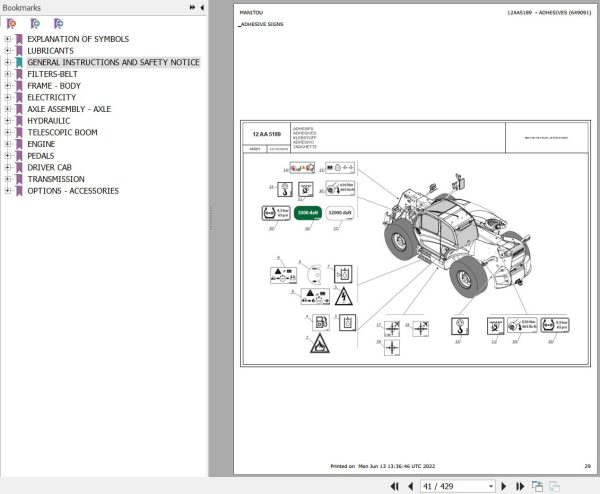The image size is (600, 494).
Task: Expand the TELESCOPIC BOOM bookmark node
Action: 7,132
